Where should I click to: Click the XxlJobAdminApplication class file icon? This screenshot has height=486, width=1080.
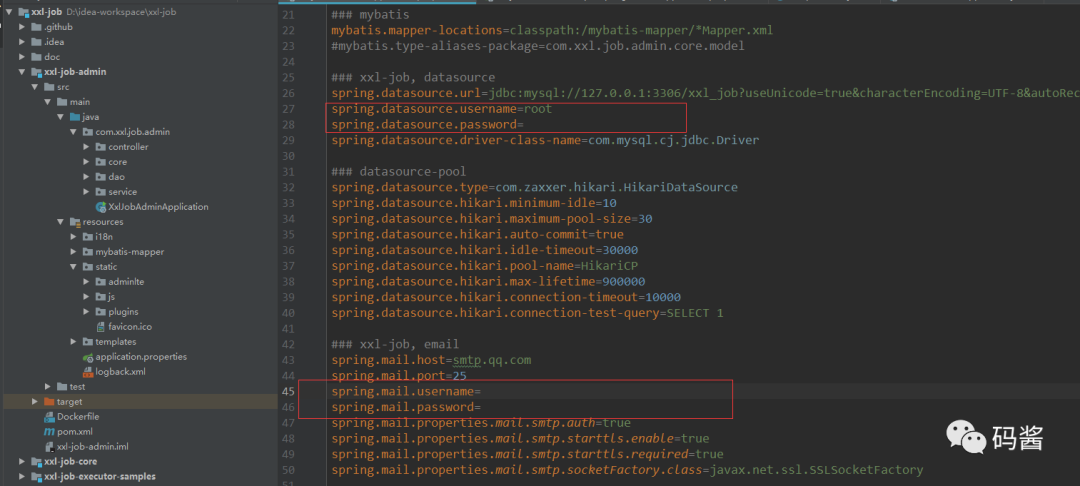pyautogui.click(x=101, y=207)
